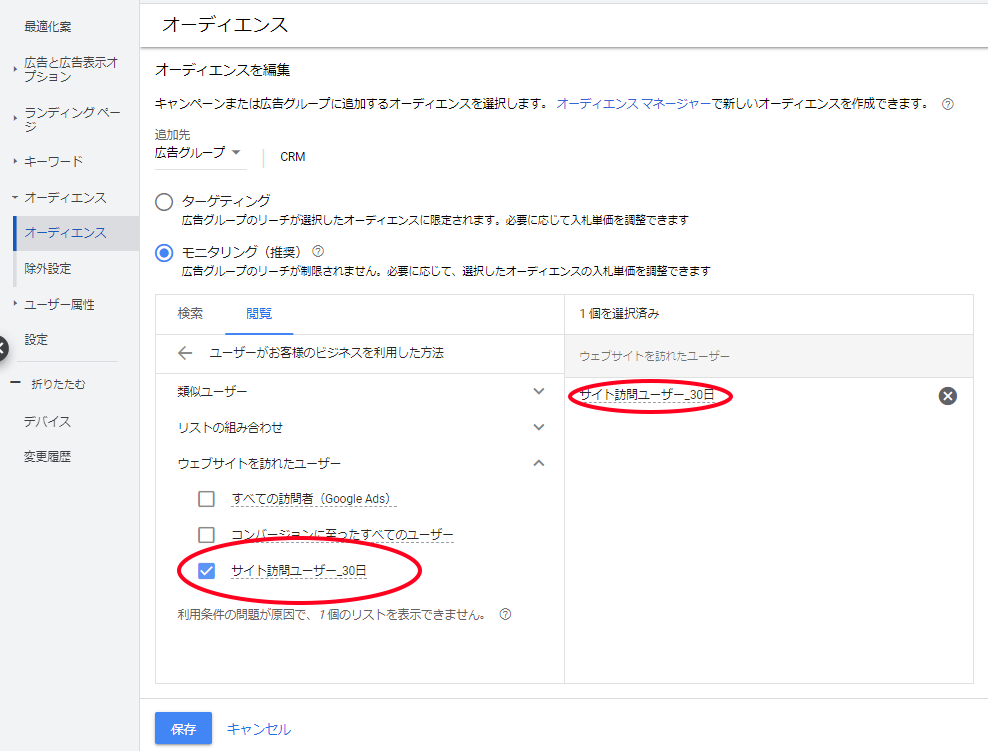The image size is (988, 751).
Task: Open the selected オーディエンス sub-item in sidebar
Action: [x=76, y=233]
